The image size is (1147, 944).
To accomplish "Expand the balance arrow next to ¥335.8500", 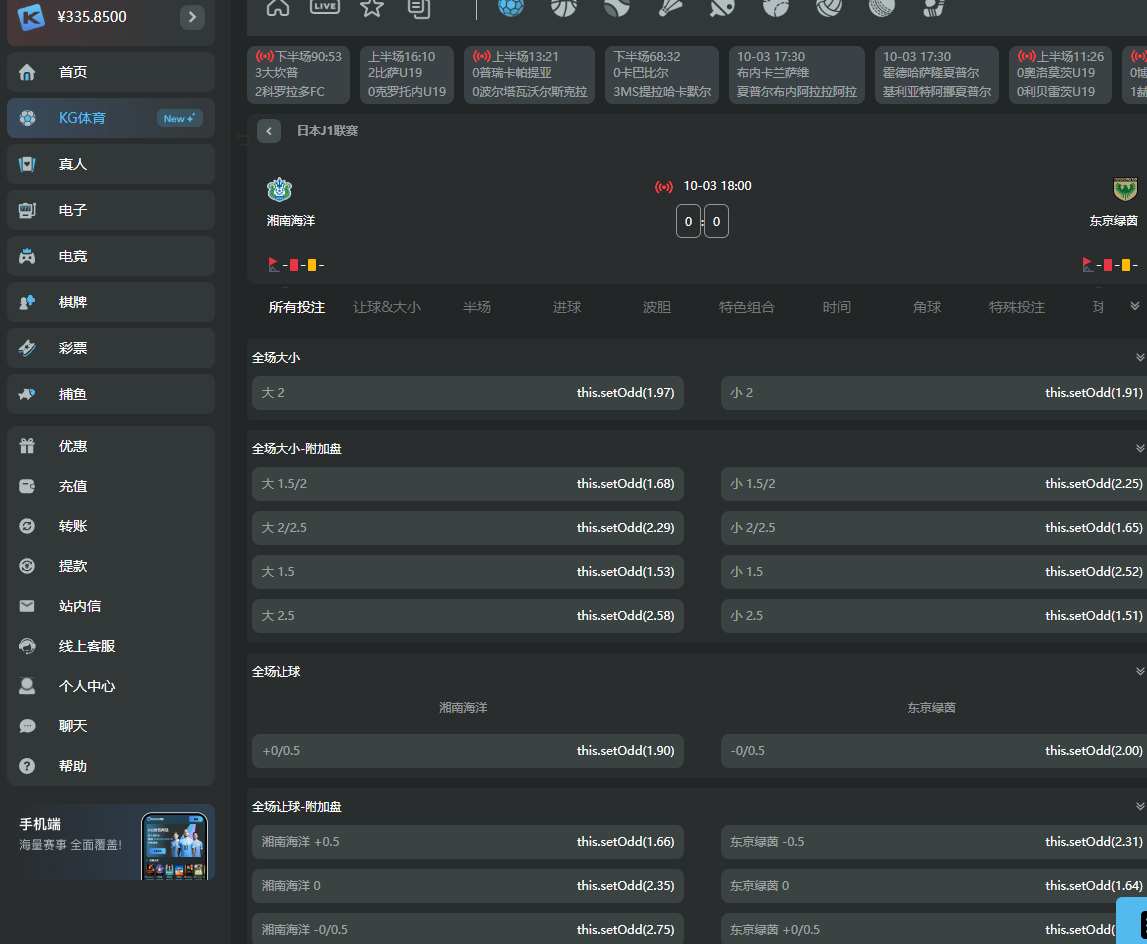I will coord(192,17).
